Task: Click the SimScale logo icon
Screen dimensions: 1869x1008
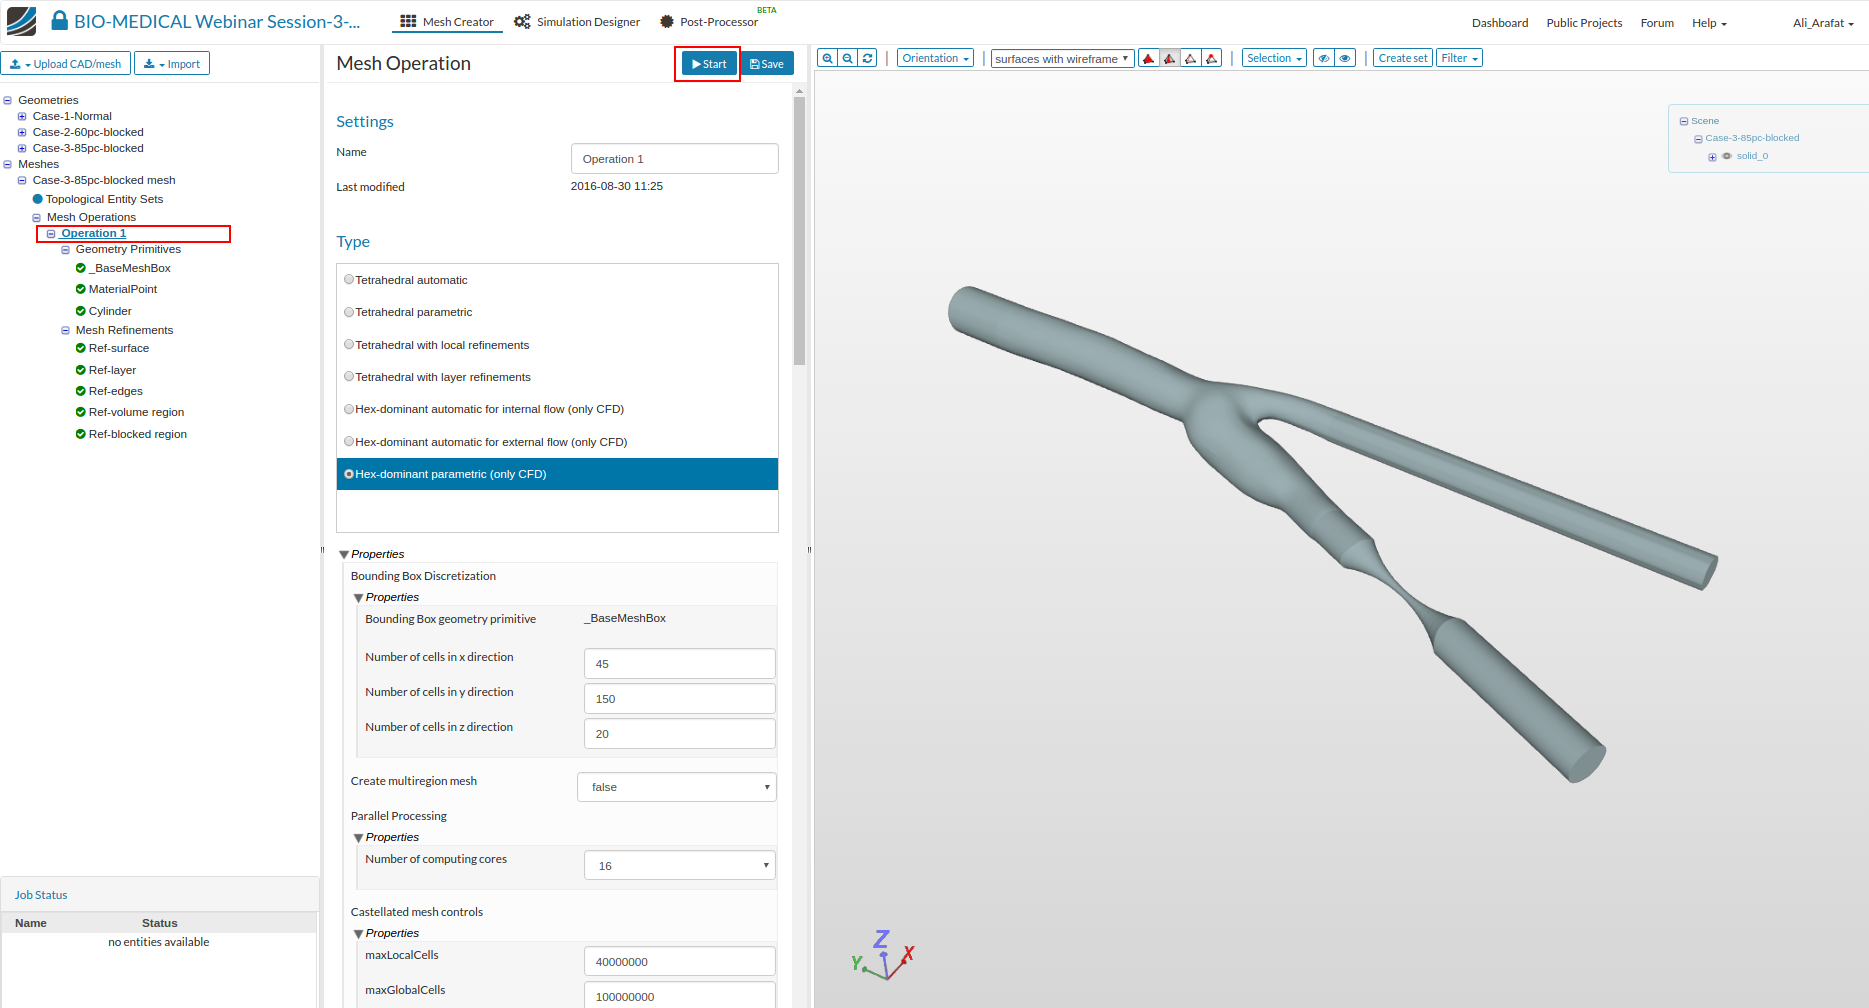Action: click(x=21, y=21)
